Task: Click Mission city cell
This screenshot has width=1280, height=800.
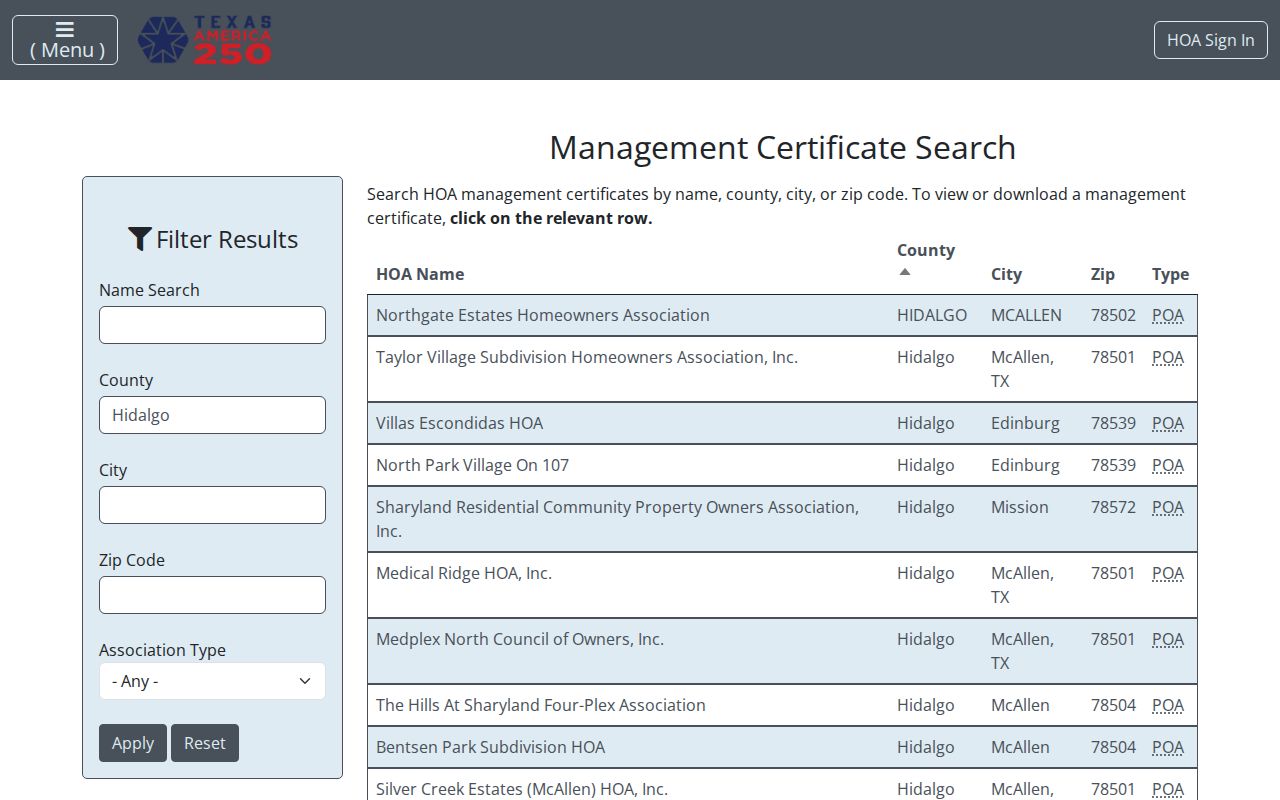Action: tap(1020, 507)
